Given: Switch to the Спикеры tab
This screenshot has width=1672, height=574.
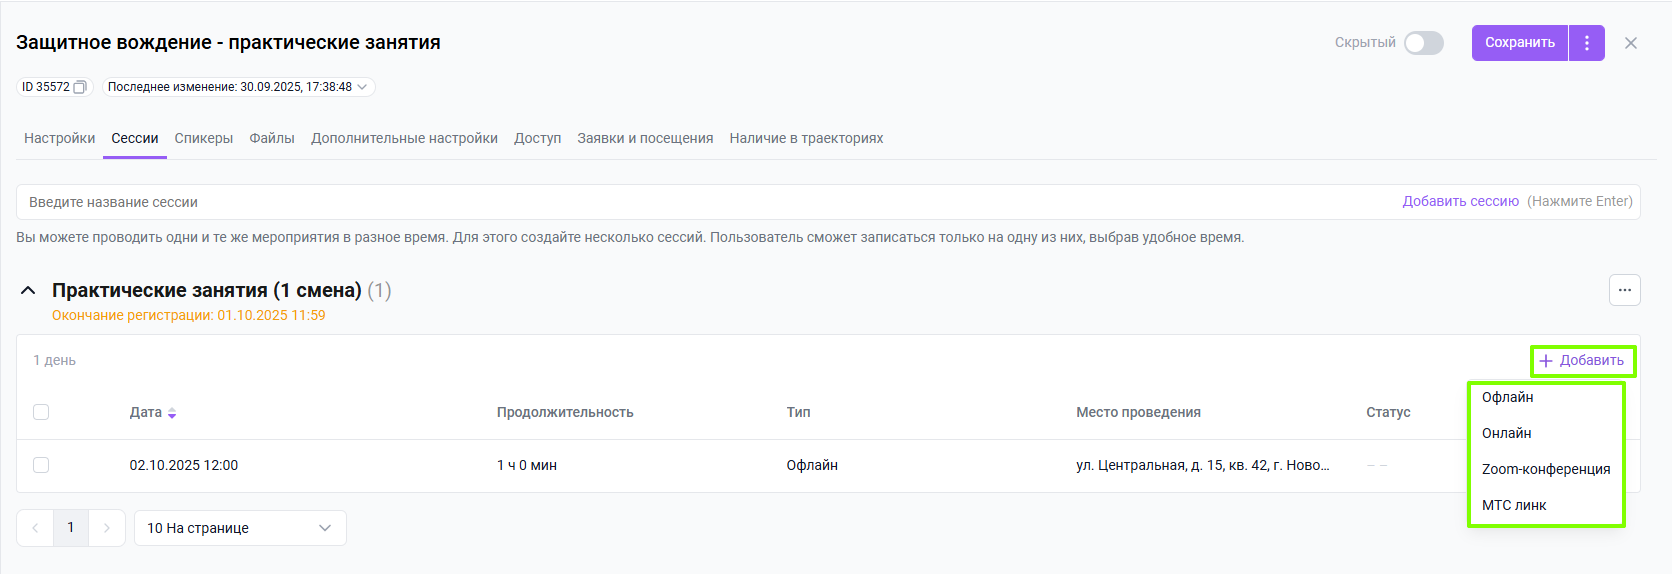Looking at the screenshot, I should point(204,138).
